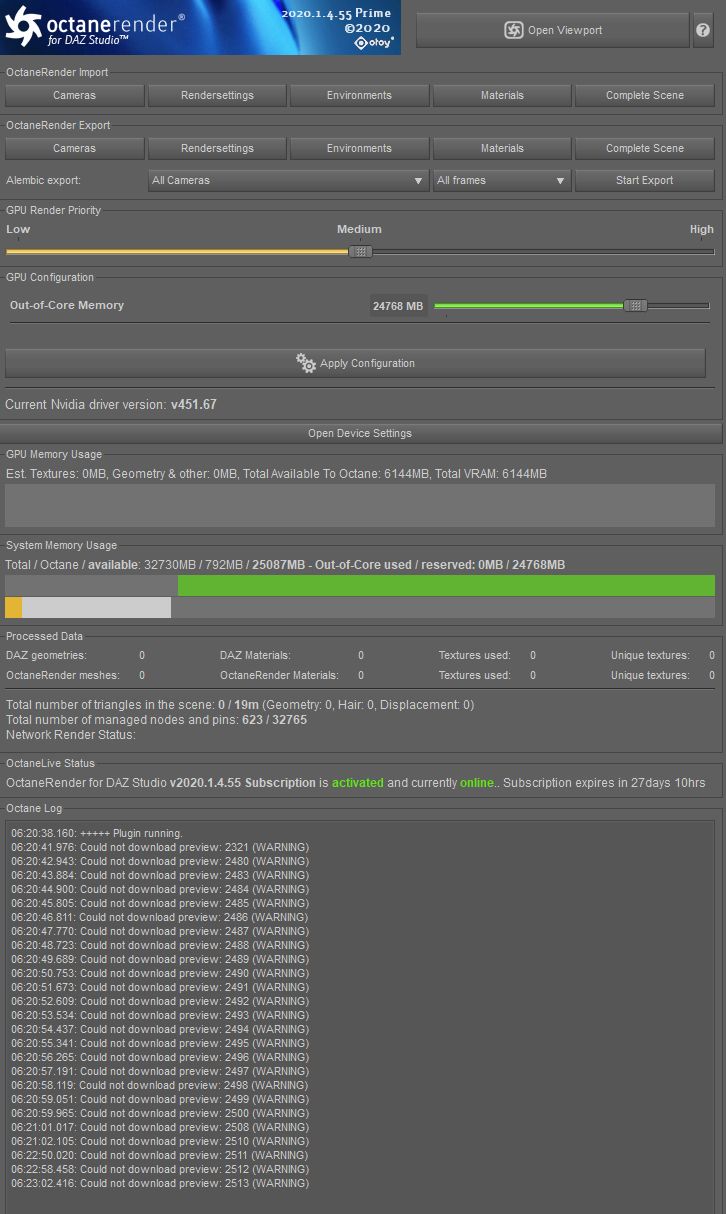Click the Open Device Settings button

tap(360, 433)
